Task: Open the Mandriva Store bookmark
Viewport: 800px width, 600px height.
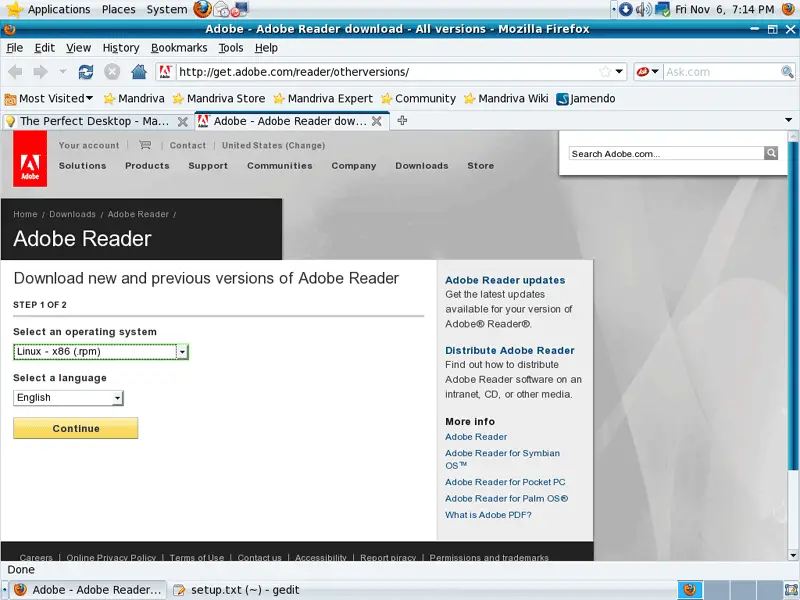Action: 219,98
